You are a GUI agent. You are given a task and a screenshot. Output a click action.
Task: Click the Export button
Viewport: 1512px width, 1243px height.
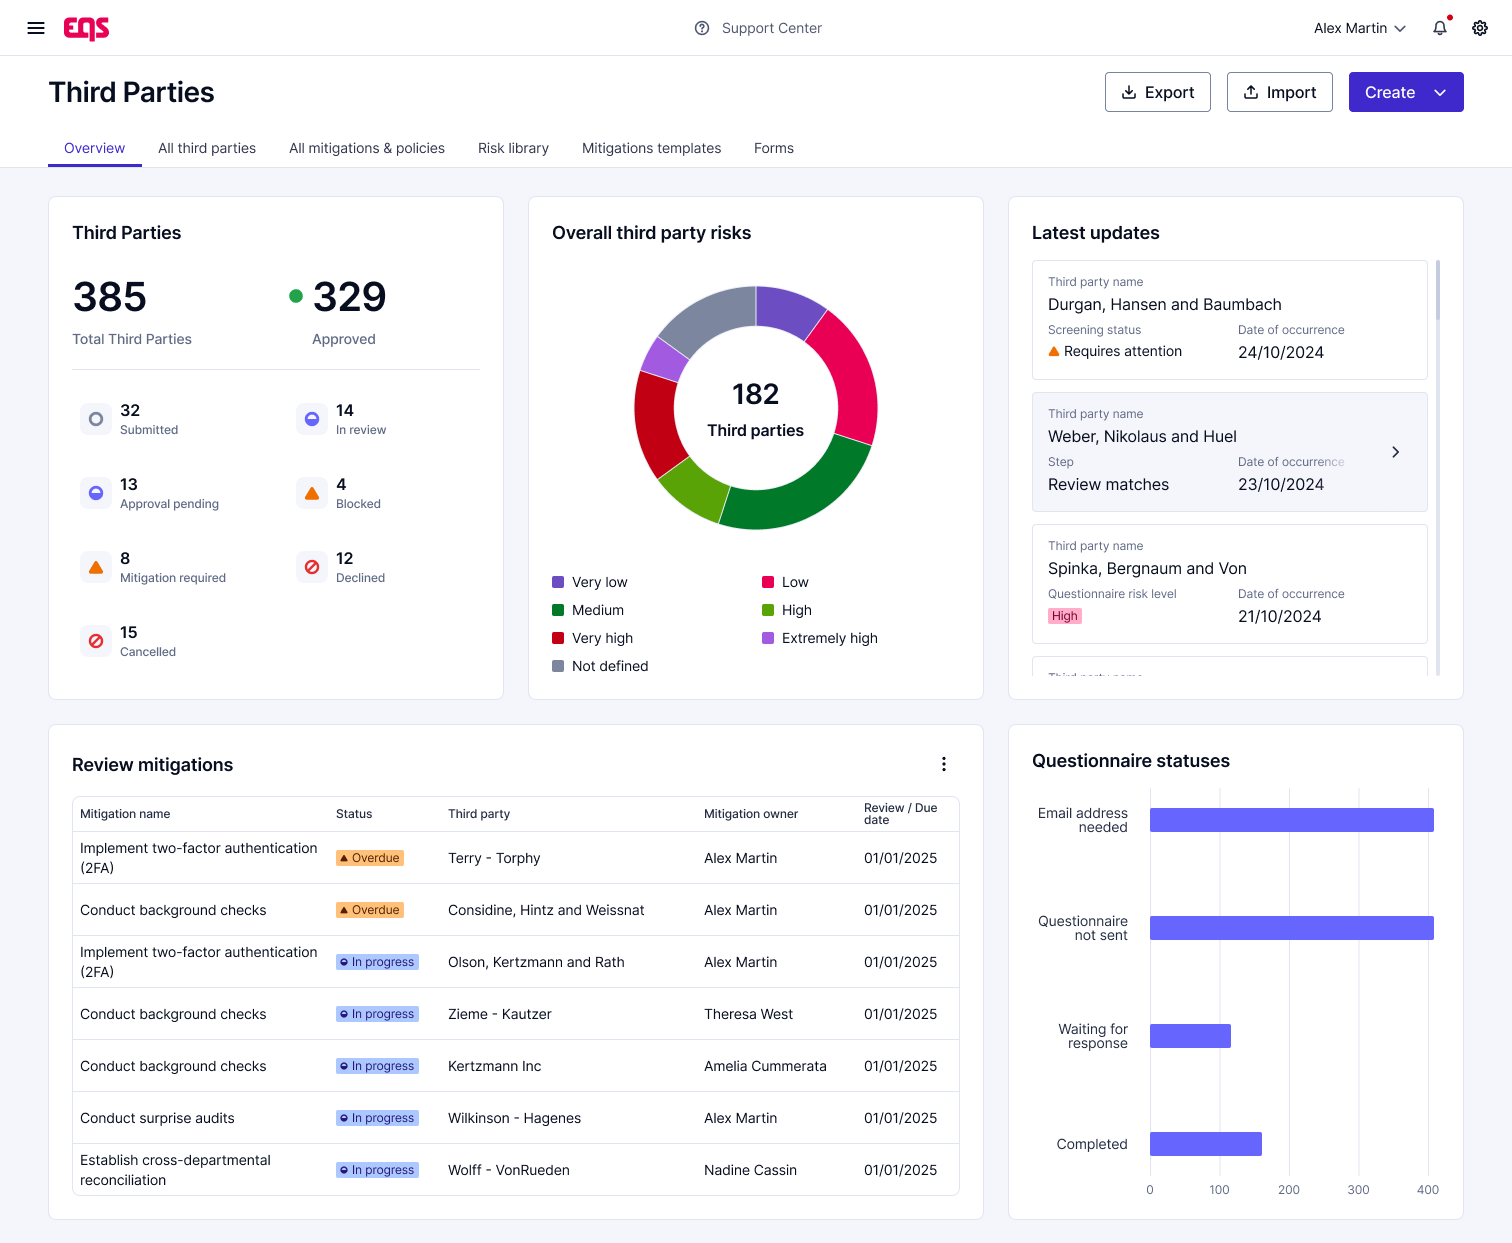[x=1157, y=92]
